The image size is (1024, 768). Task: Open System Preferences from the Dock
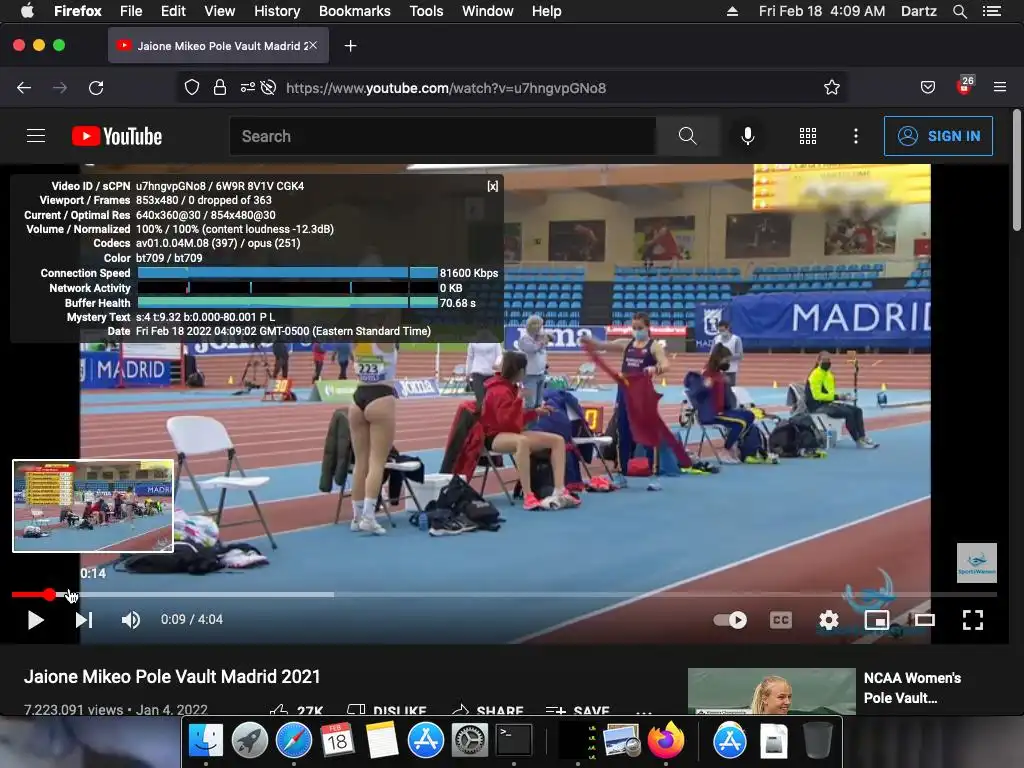pyautogui.click(x=470, y=740)
